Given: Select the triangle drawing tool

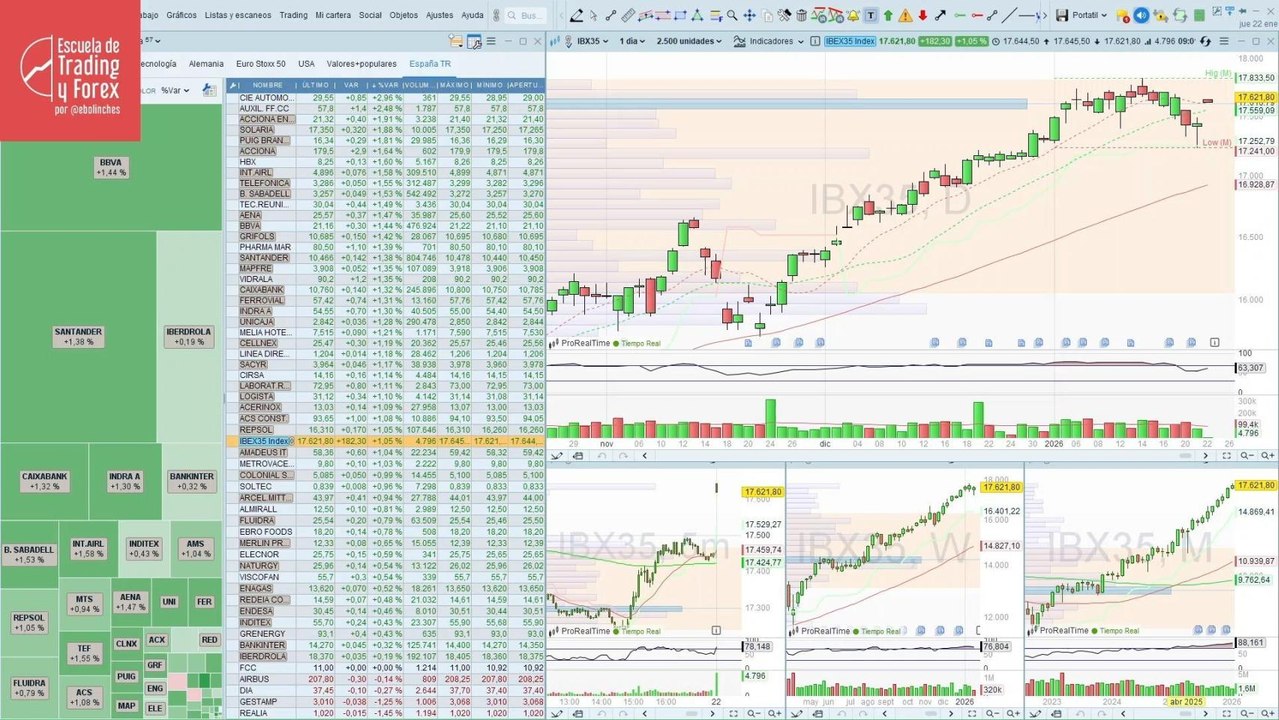Looking at the screenshot, I should tap(697, 15).
